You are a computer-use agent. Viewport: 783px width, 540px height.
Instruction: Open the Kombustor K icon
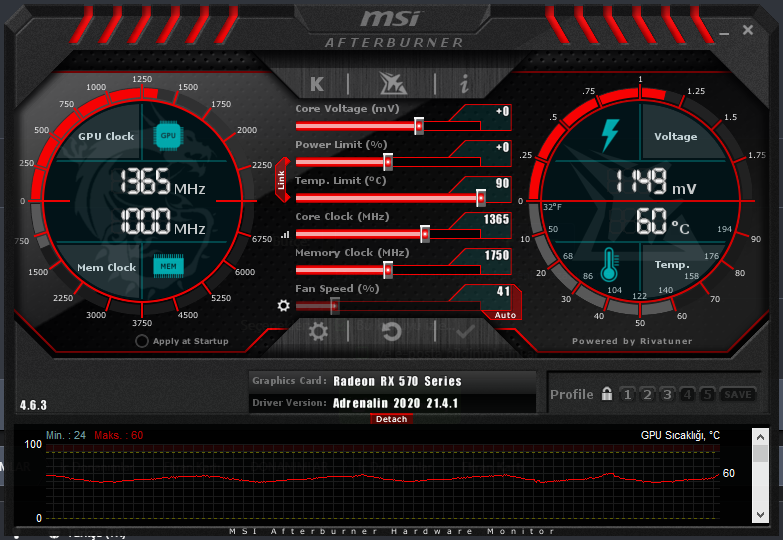click(317, 84)
